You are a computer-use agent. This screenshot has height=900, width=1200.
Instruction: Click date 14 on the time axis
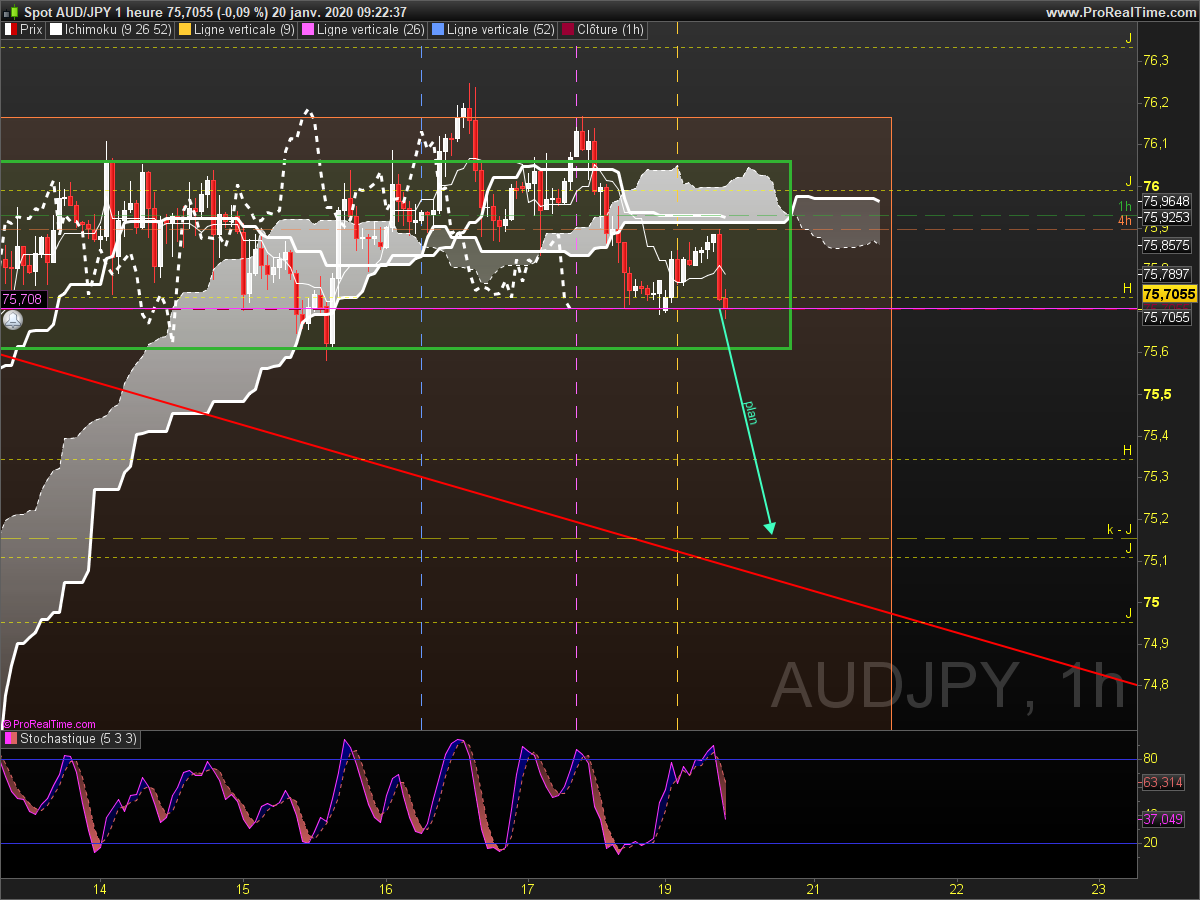100,888
